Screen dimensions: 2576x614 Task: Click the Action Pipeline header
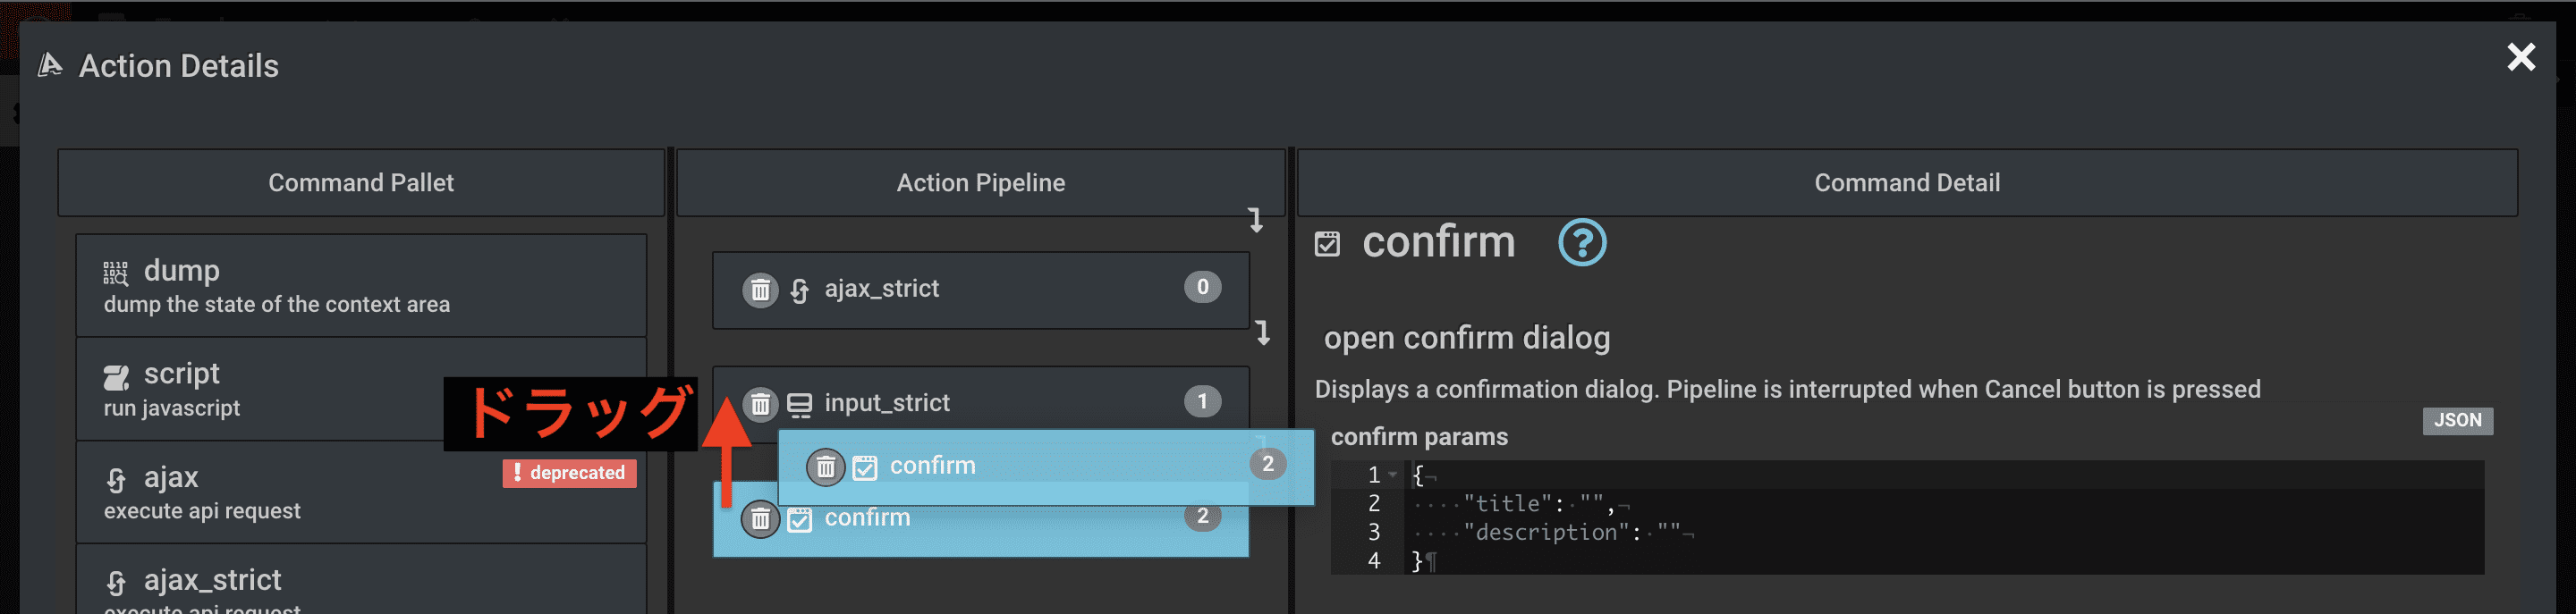(981, 183)
